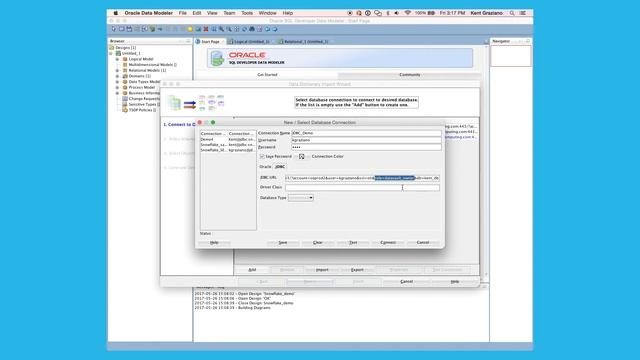The height and width of the screenshot is (360, 640).
Task: Click inside the Driver Class field
Action: pos(362,187)
